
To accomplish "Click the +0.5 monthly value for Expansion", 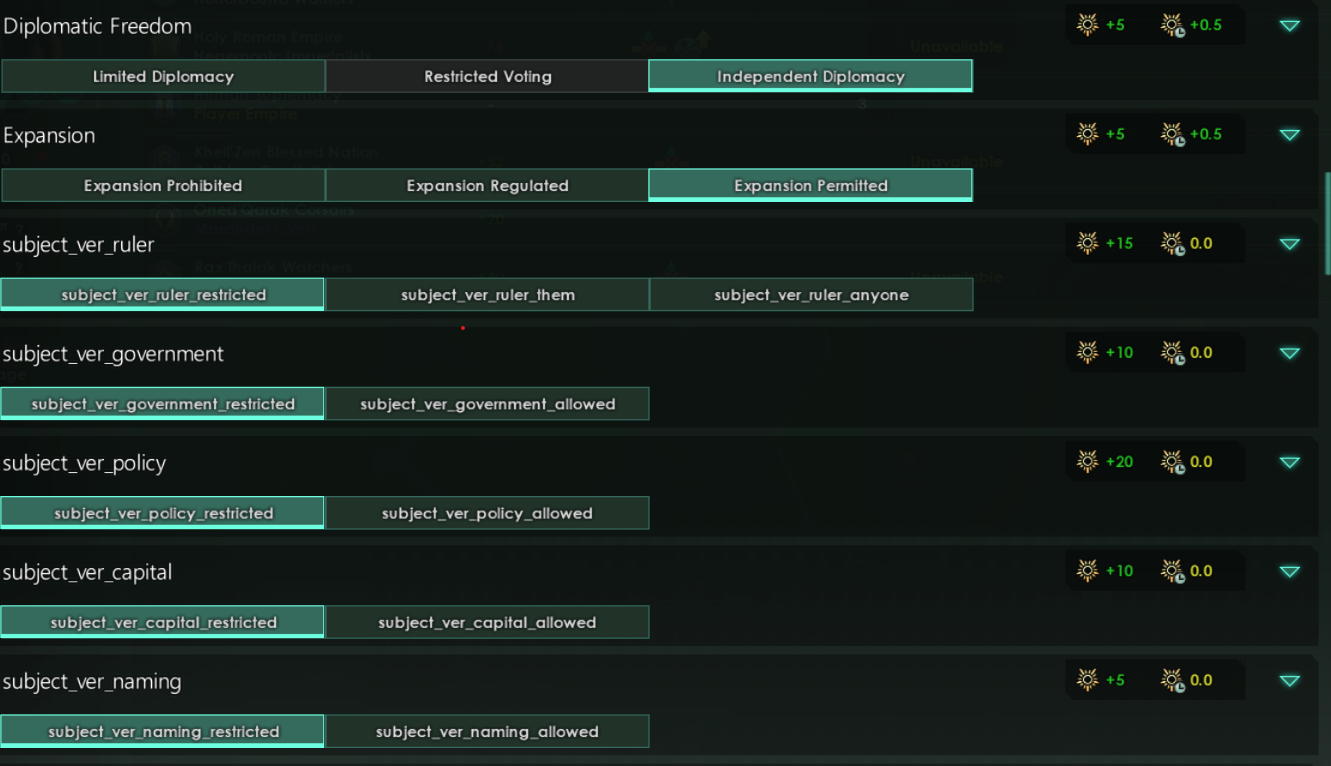I will 1205,134.
